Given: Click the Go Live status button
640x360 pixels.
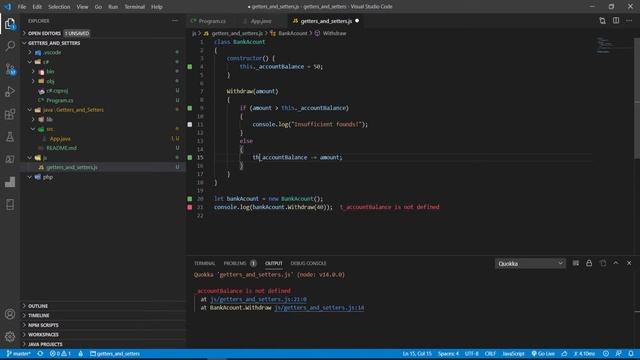Looking at the screenshot, I should (543, 353).
